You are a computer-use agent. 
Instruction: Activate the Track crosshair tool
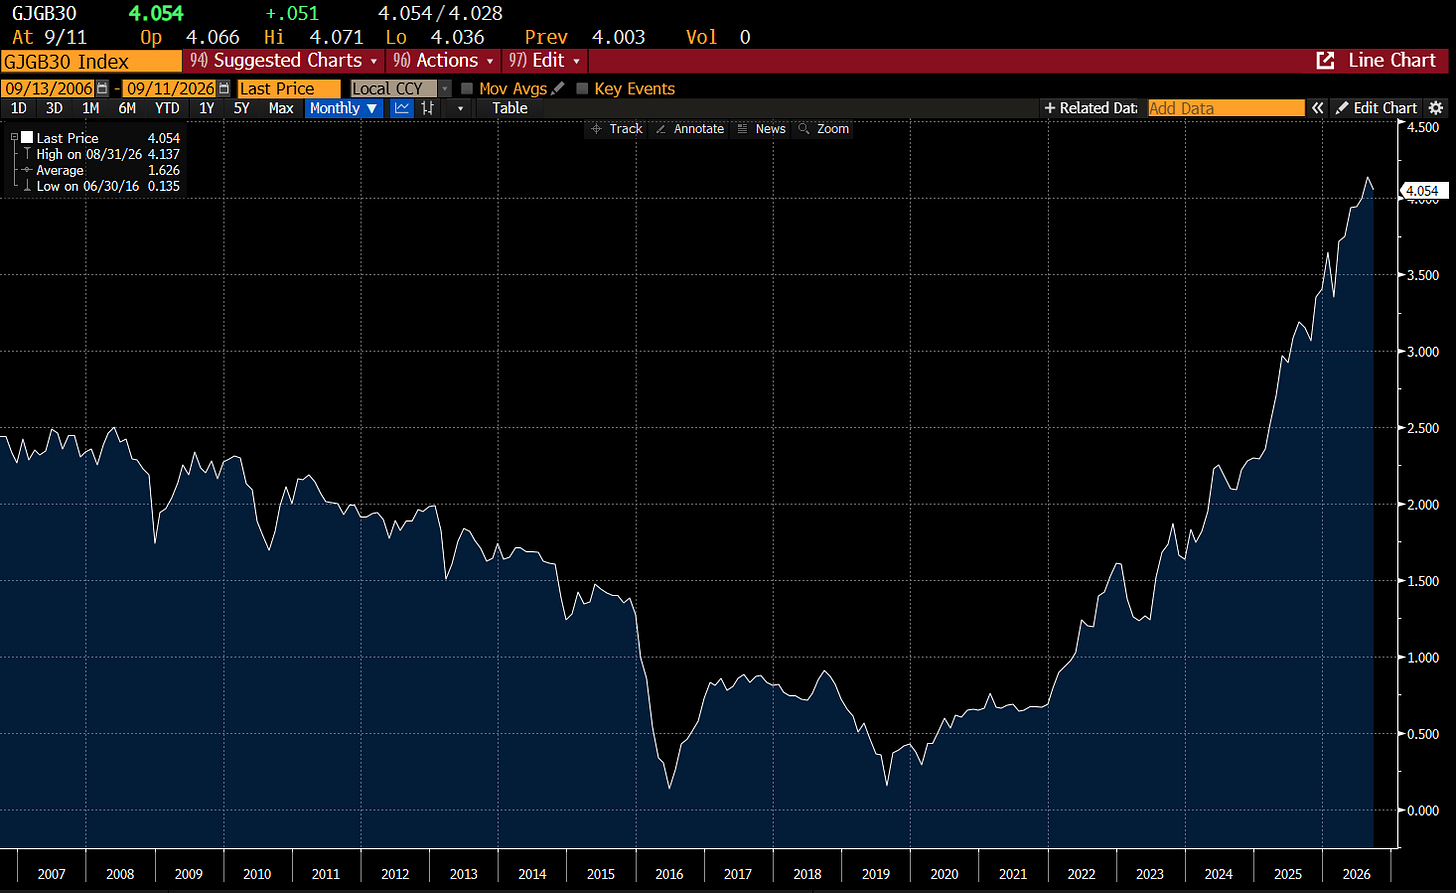tap(616, 129)
